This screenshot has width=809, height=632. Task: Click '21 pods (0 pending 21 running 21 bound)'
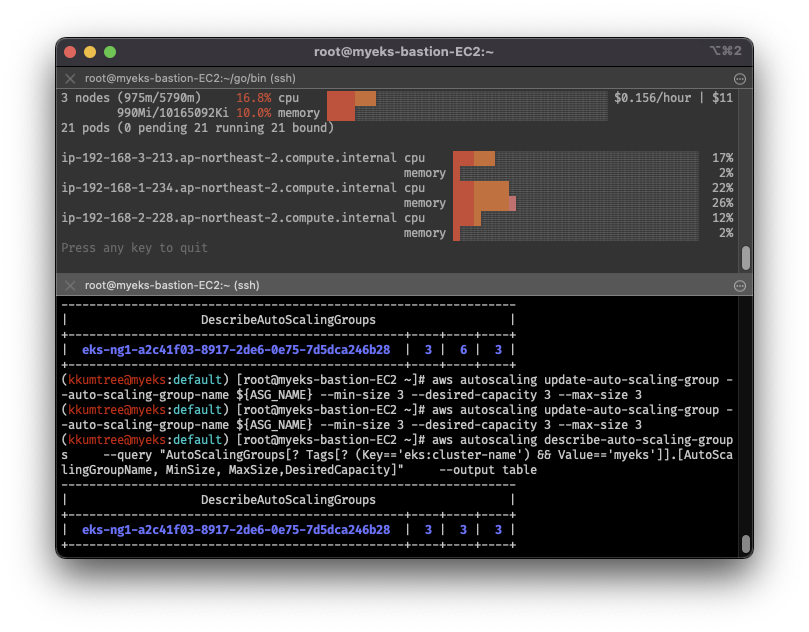(x=198, y=128)
